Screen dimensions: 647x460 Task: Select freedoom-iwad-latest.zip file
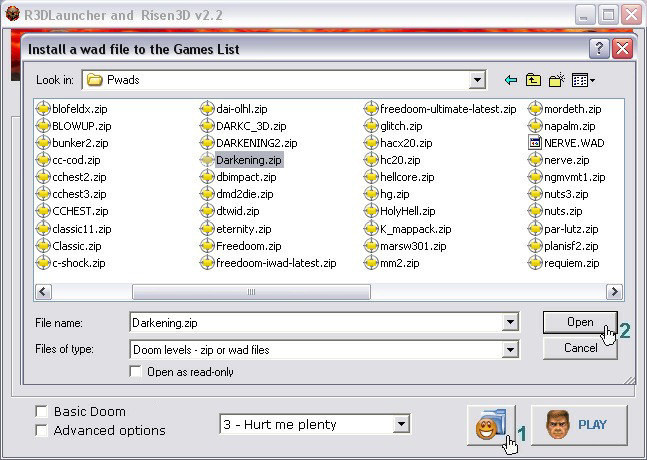pyautogui.click(x=276, y=263)
